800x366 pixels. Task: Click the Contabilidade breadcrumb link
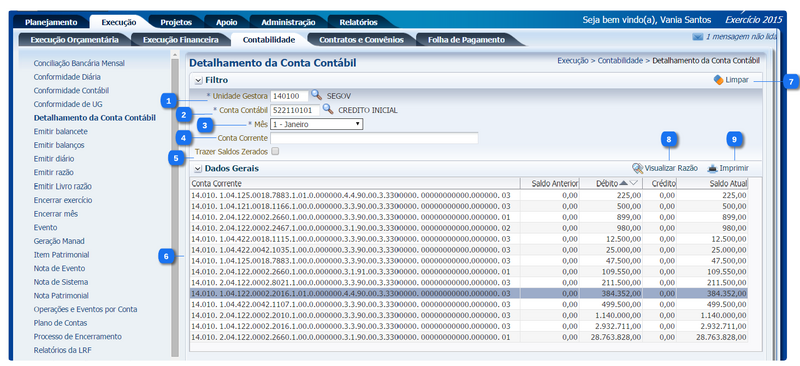[620, 60]
